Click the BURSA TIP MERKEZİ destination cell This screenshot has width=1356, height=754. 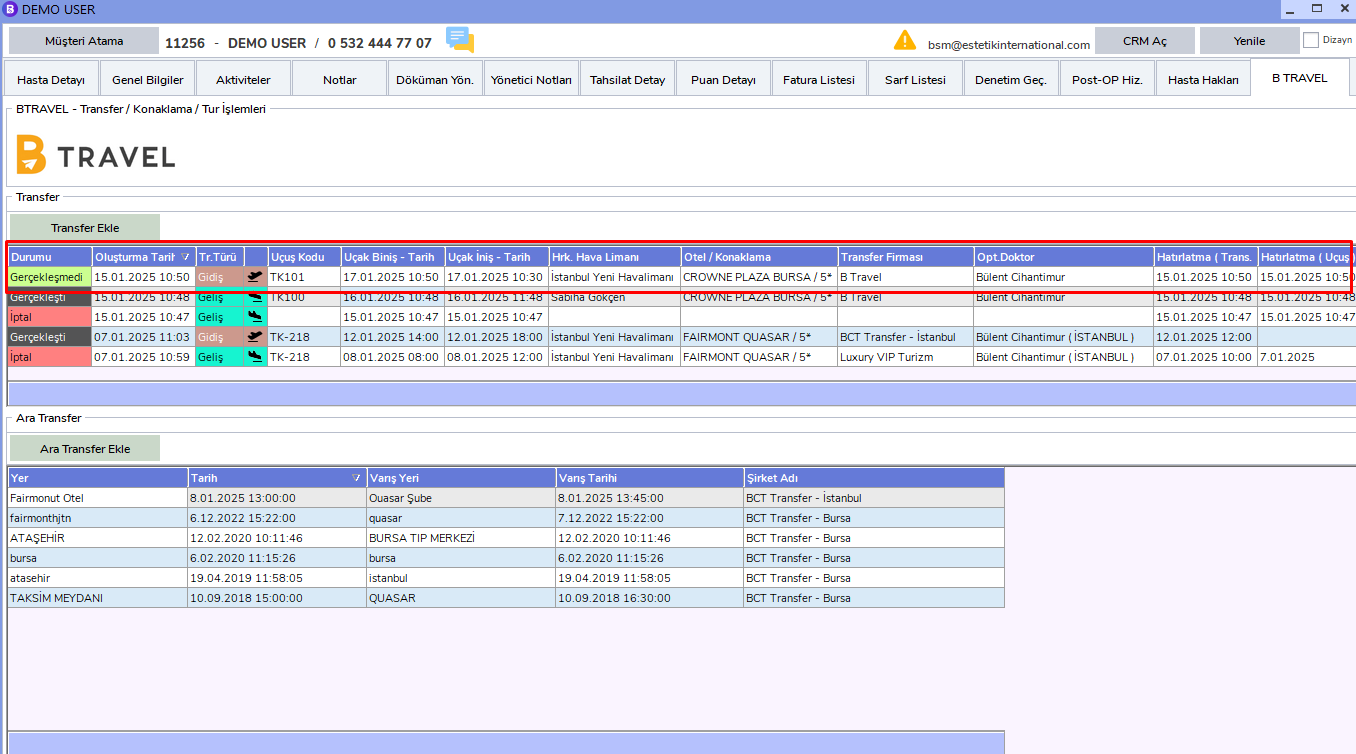click(461, 538)
